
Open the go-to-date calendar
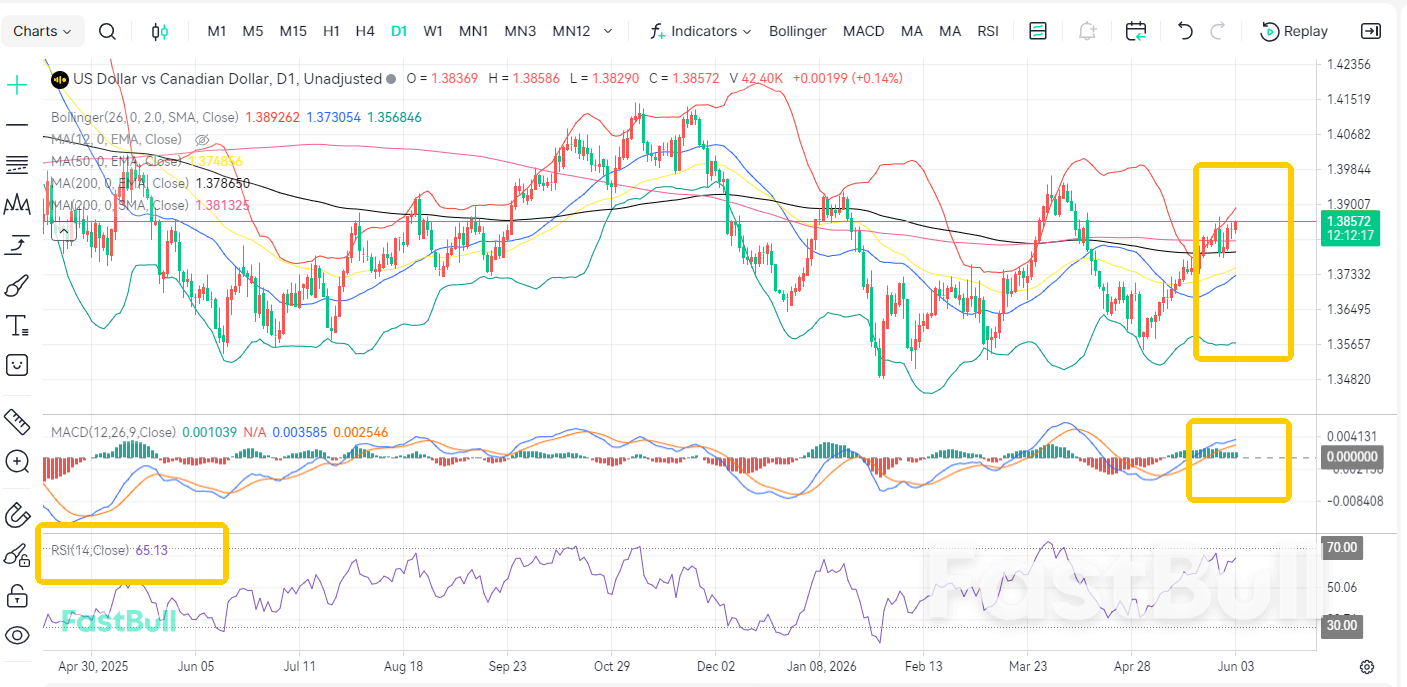coord(1136,31)
